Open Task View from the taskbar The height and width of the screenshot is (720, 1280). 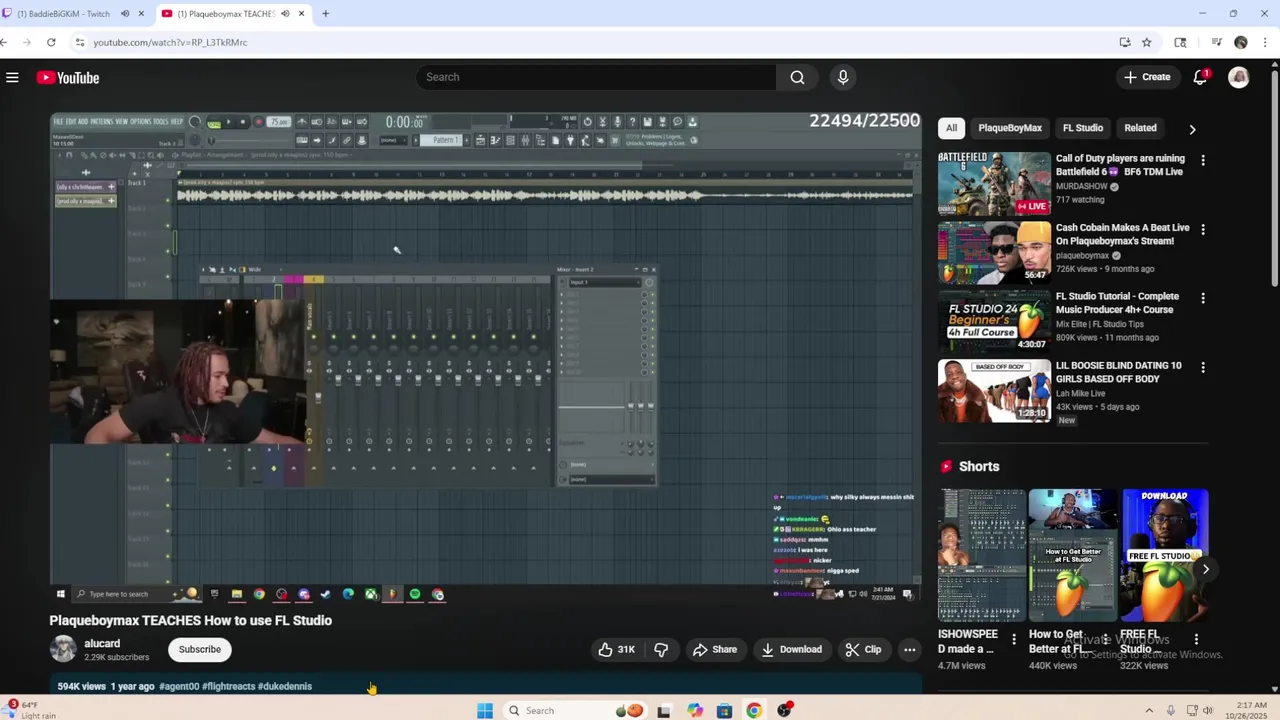(x=663, y=710)
